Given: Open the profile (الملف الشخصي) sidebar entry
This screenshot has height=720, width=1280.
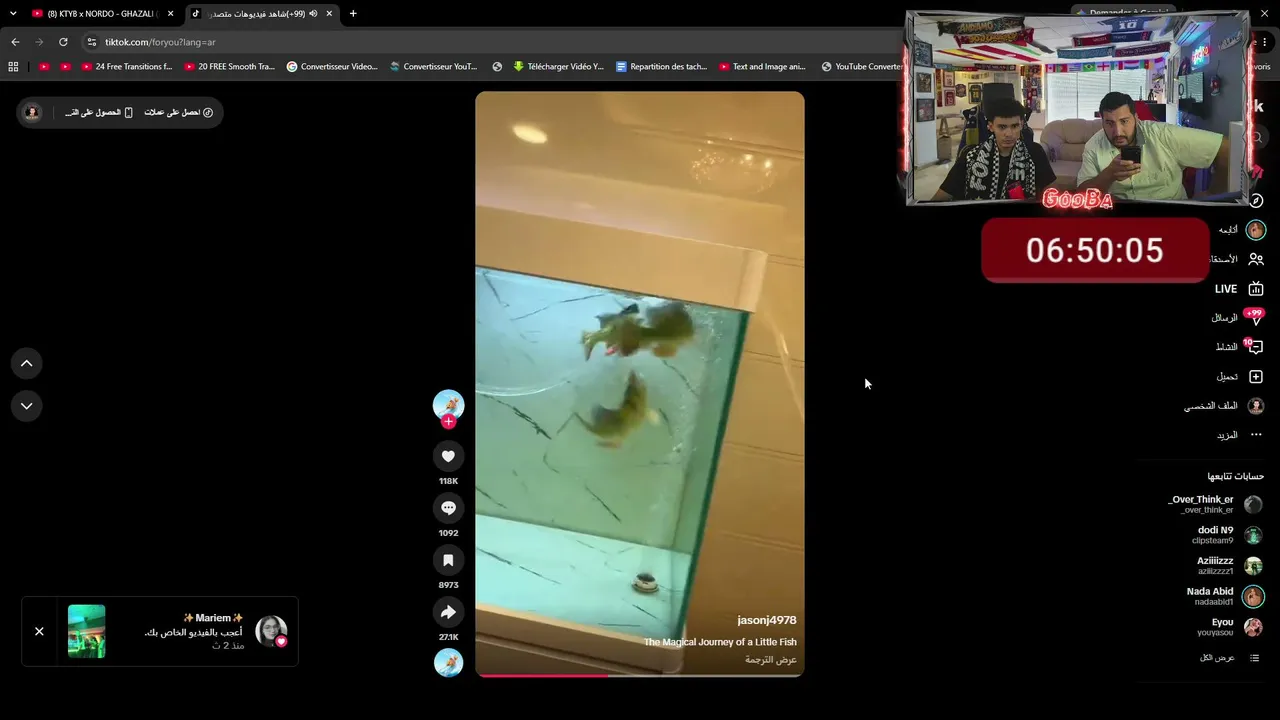Looking at the screenshot, I should 1224,406.
